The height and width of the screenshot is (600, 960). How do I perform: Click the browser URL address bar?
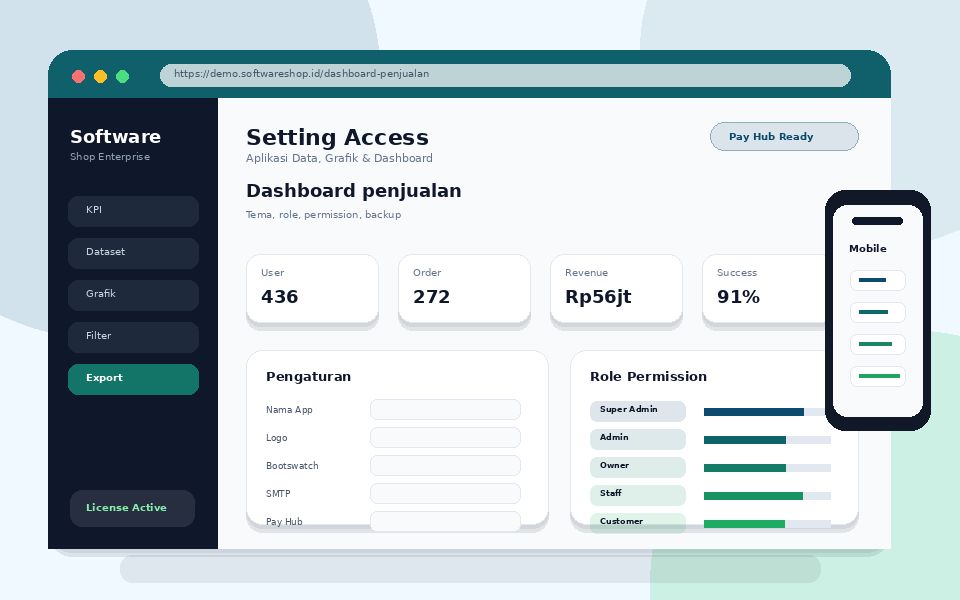click(505, 75)
